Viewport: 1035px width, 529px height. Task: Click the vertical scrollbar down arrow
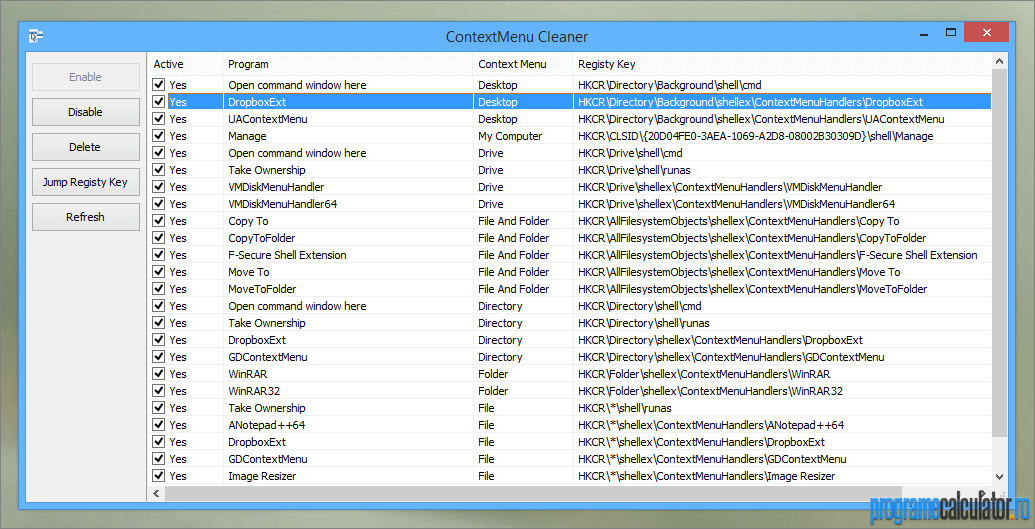pos(999,476)
